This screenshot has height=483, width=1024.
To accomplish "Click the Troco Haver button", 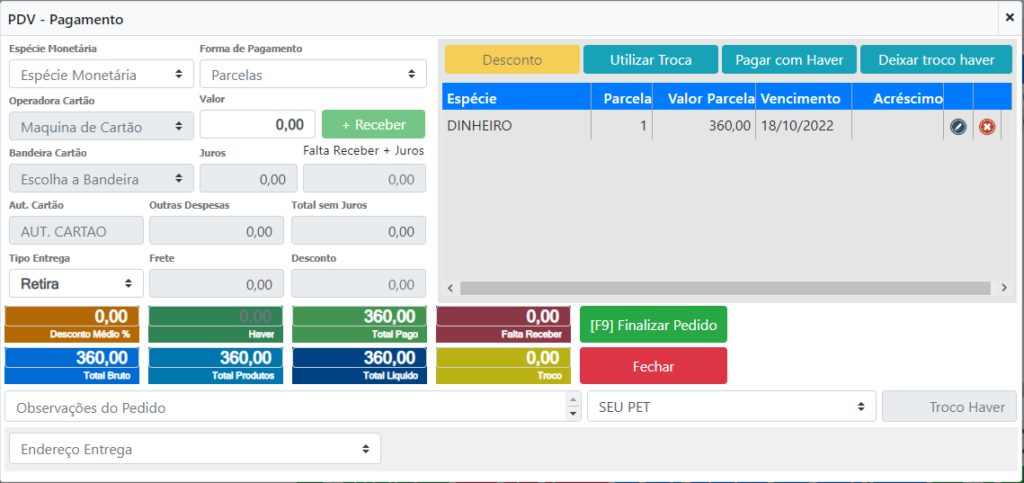I will [948, 407].
